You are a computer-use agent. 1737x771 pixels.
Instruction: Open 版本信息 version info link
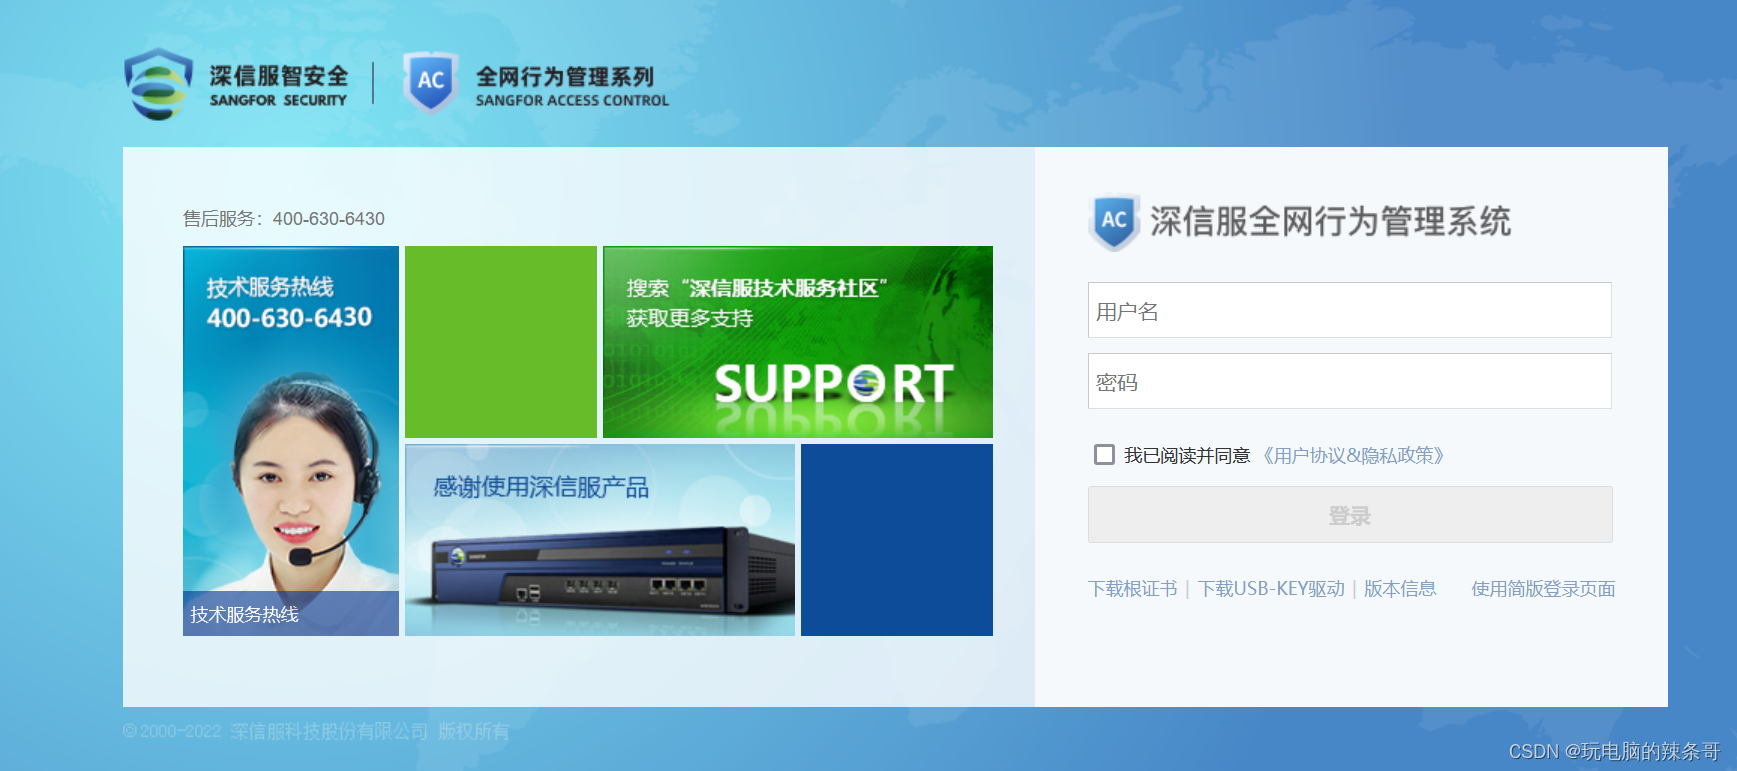(x=1400, y=589)
